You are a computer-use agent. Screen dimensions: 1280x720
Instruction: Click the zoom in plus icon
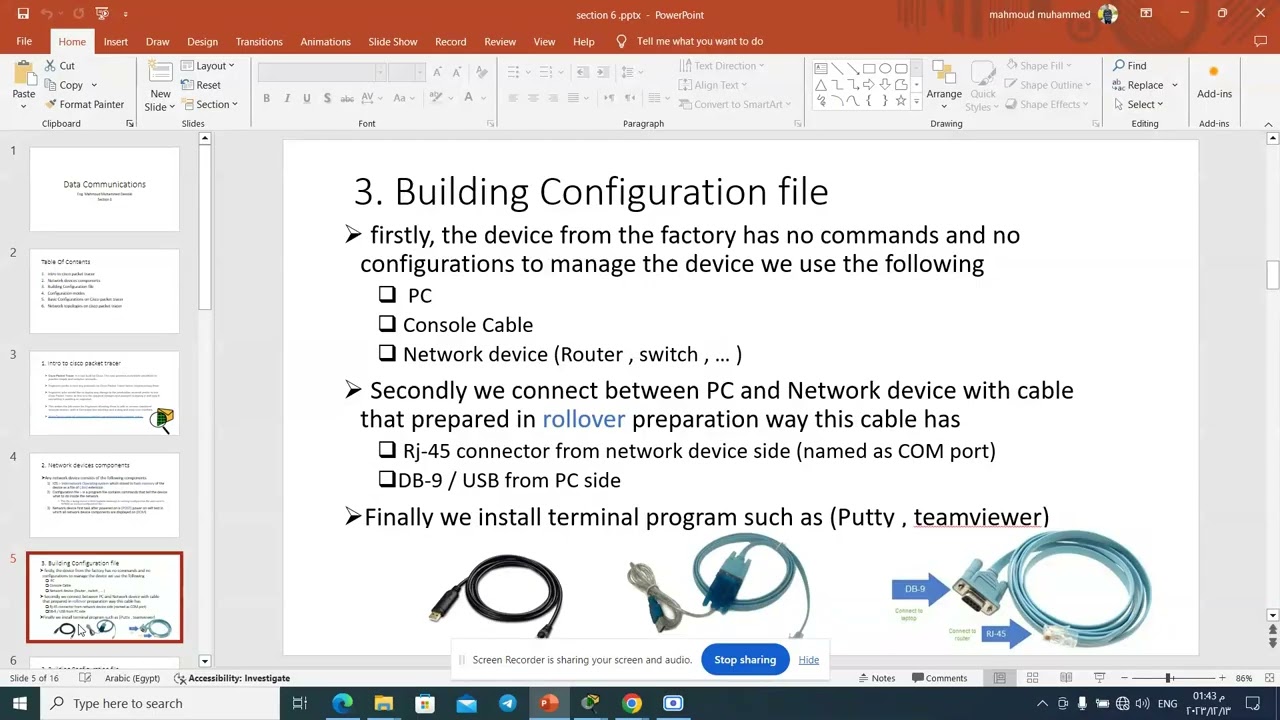click(1222, 678)
